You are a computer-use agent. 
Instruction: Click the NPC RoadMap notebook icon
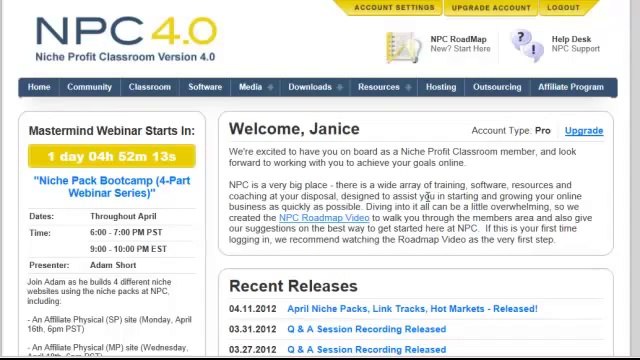(403, 47)
